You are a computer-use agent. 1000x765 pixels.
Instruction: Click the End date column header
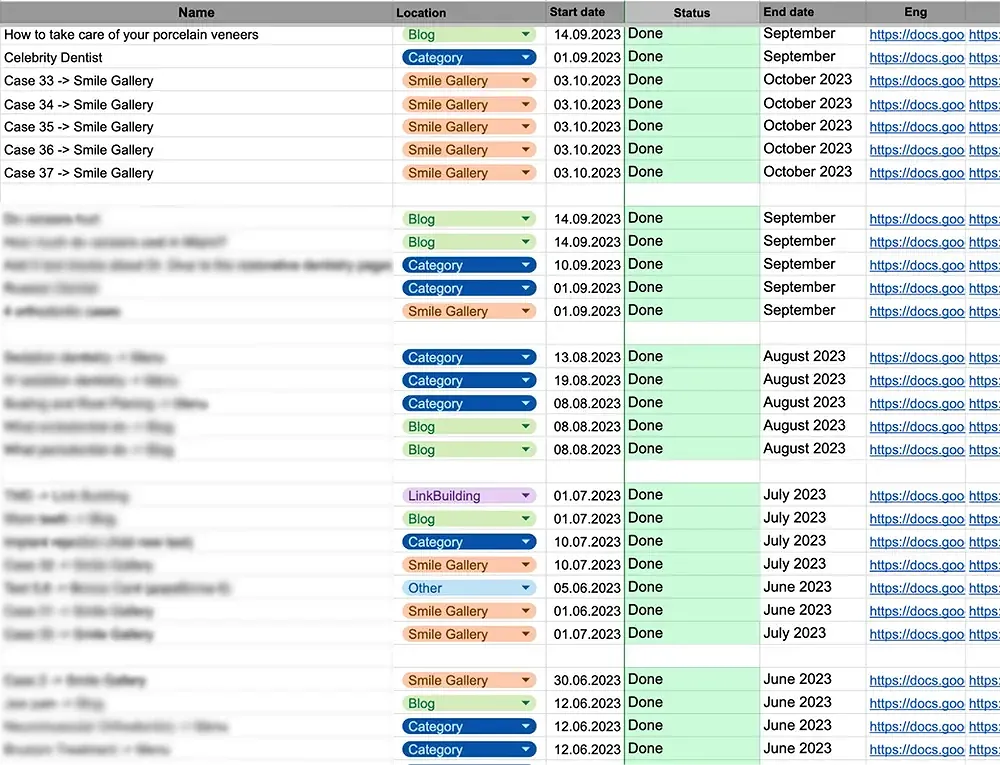788,12
